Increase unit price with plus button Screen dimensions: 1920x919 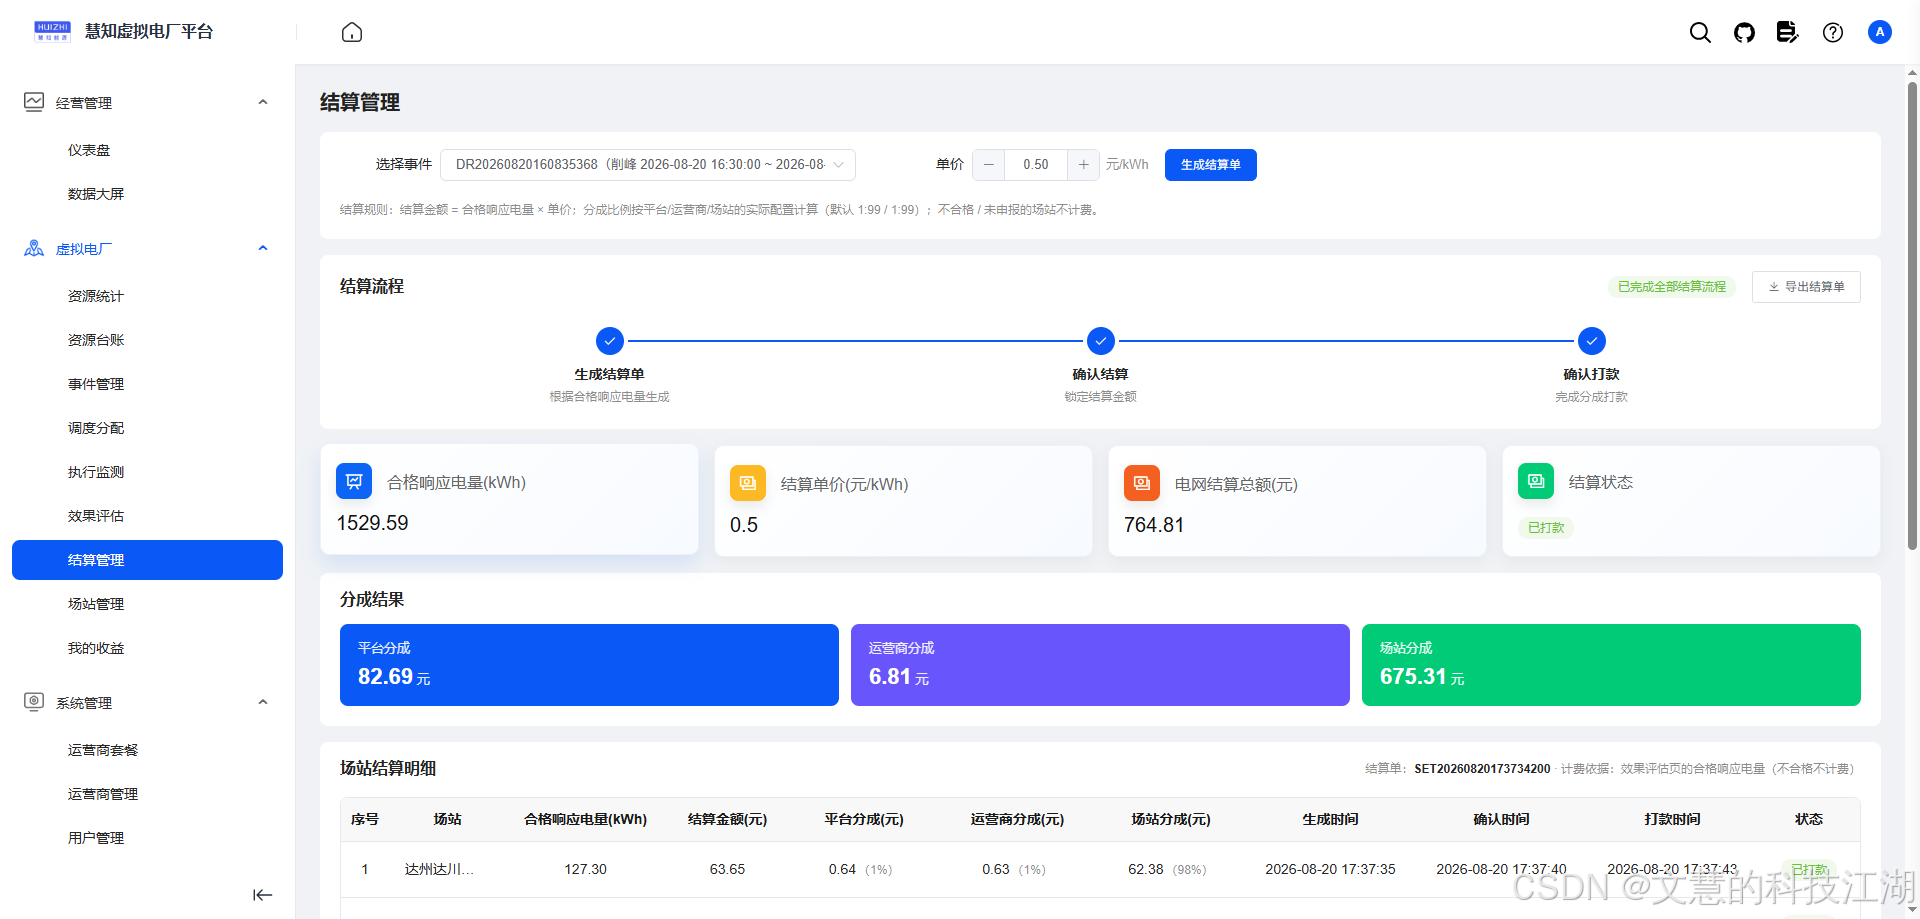[1083, 165]
